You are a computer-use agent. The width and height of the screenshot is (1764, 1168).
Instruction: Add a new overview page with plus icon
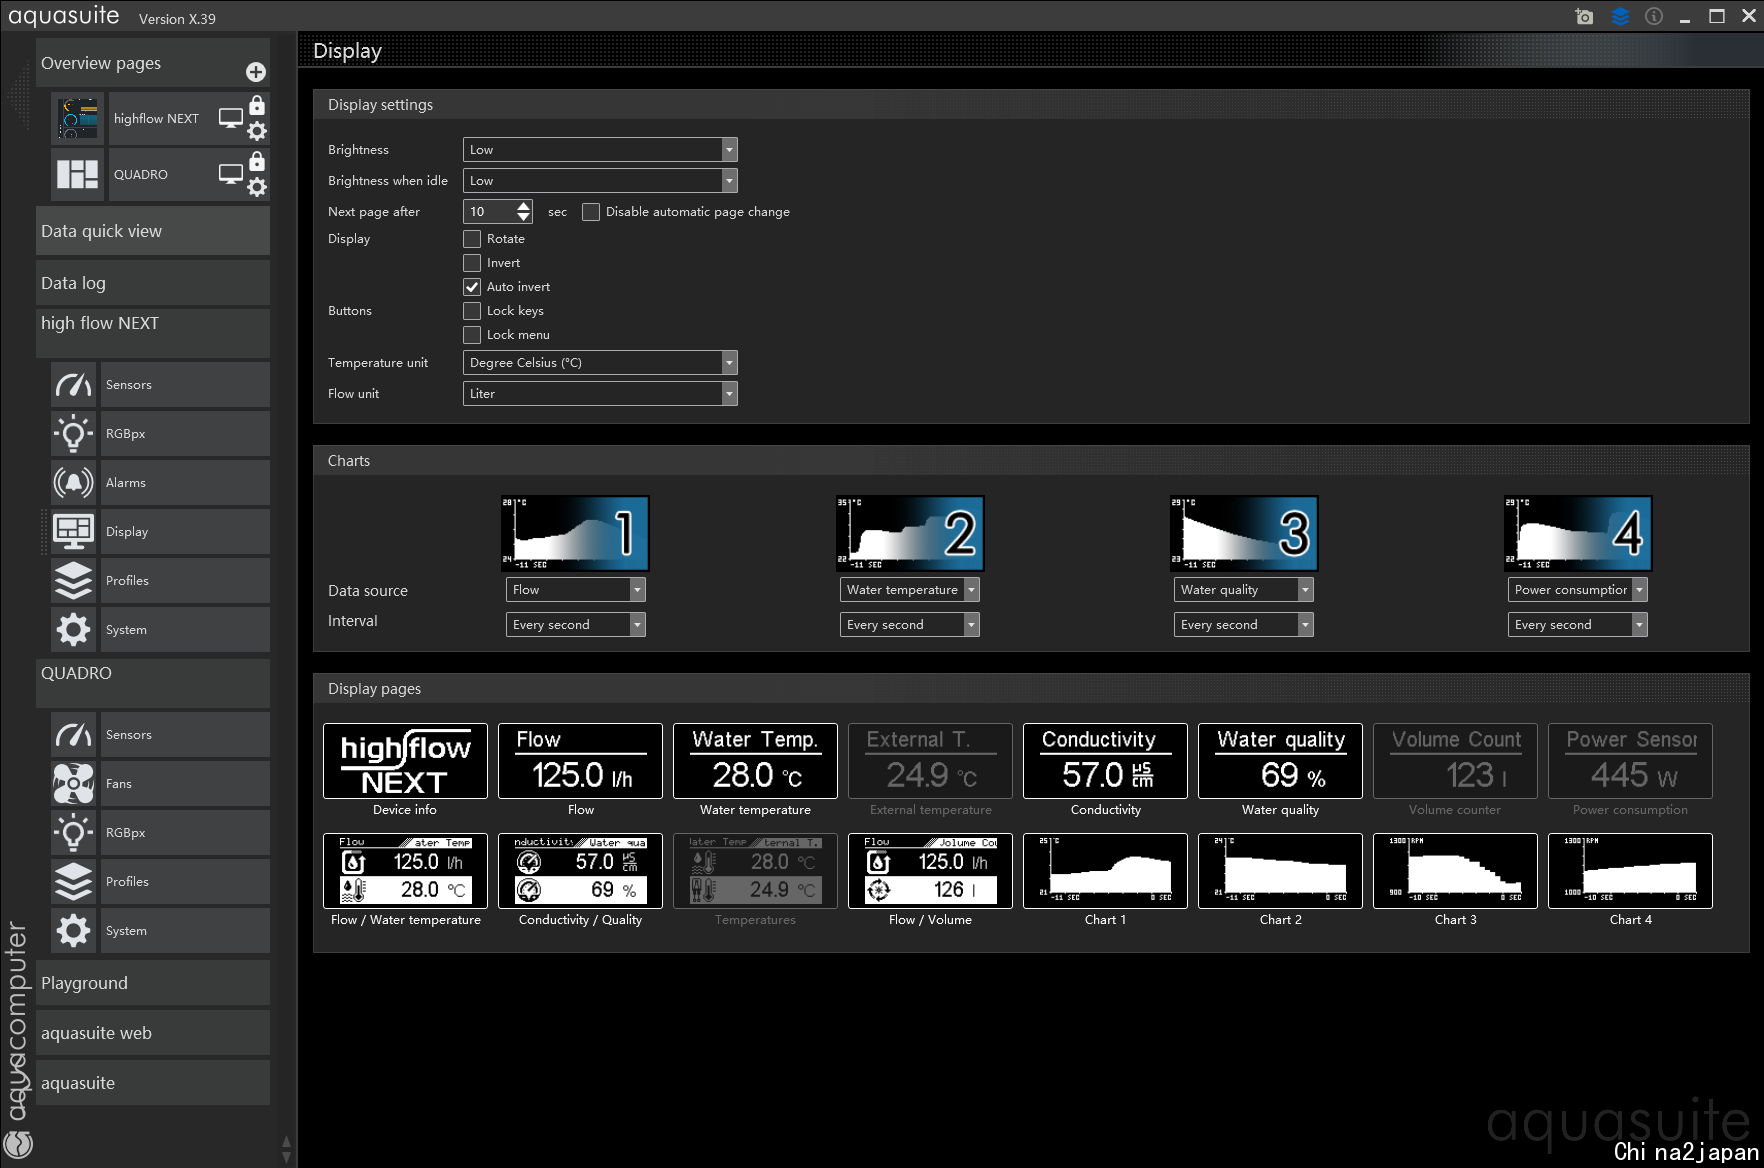(x=256, y=72)
